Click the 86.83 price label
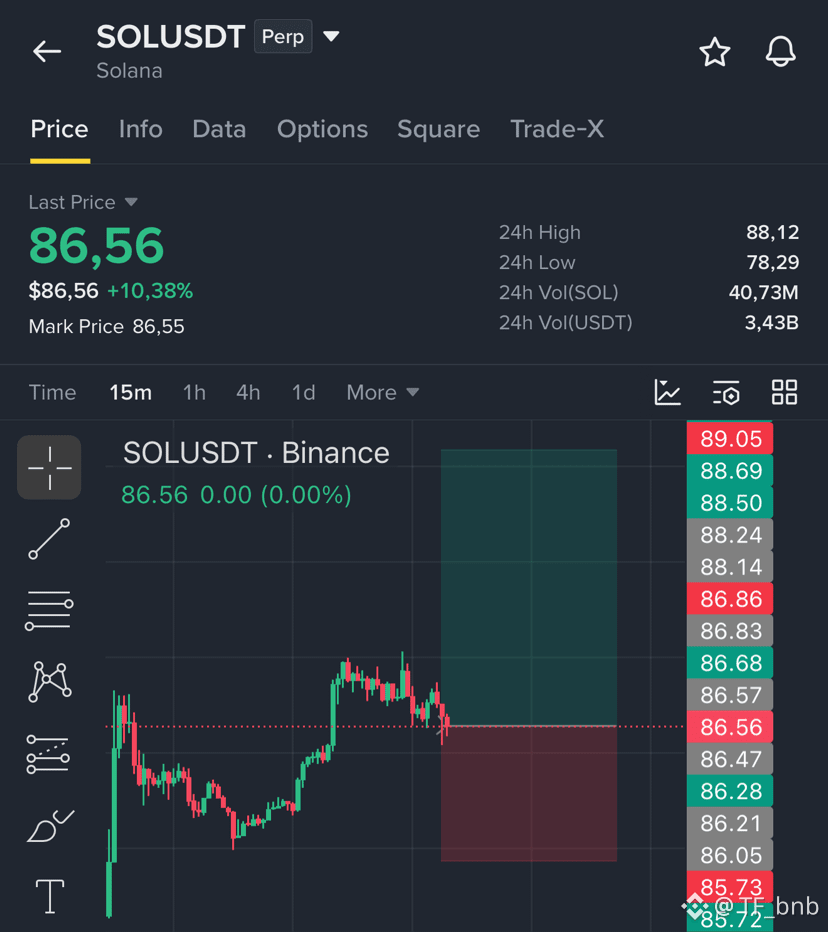The height and width of the screenshot is (932, 828). [730, 631]
